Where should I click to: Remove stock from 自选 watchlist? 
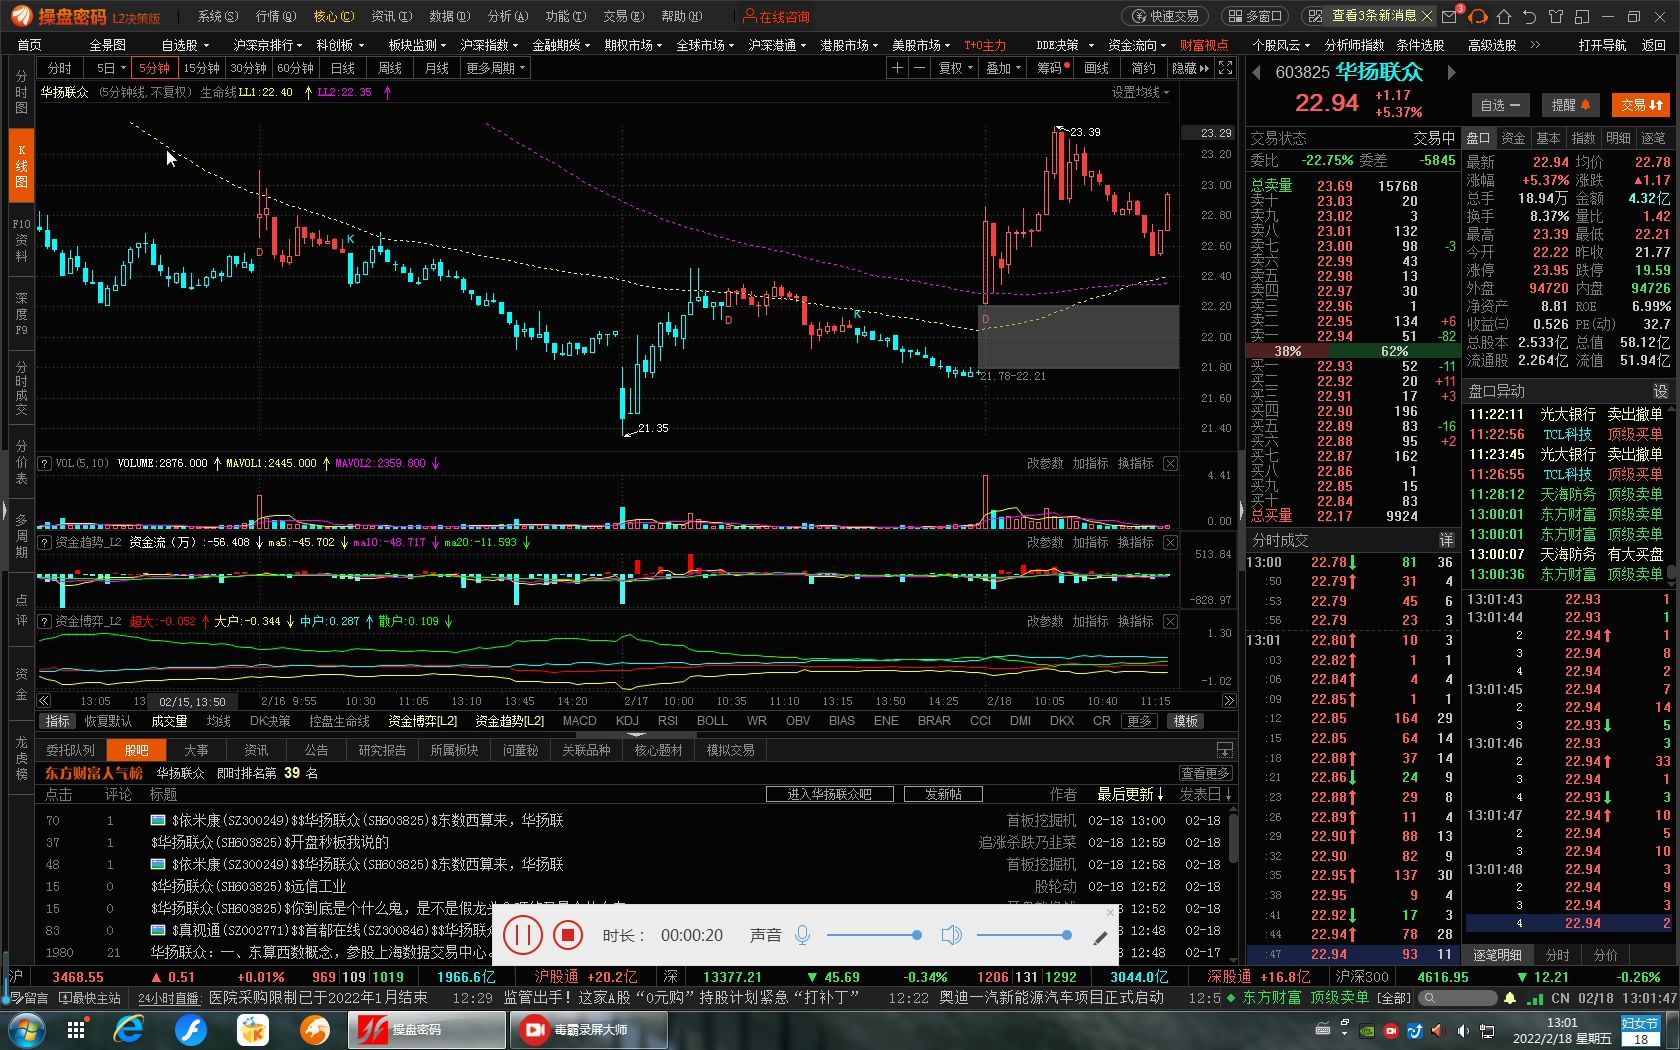click(1499, 105)
